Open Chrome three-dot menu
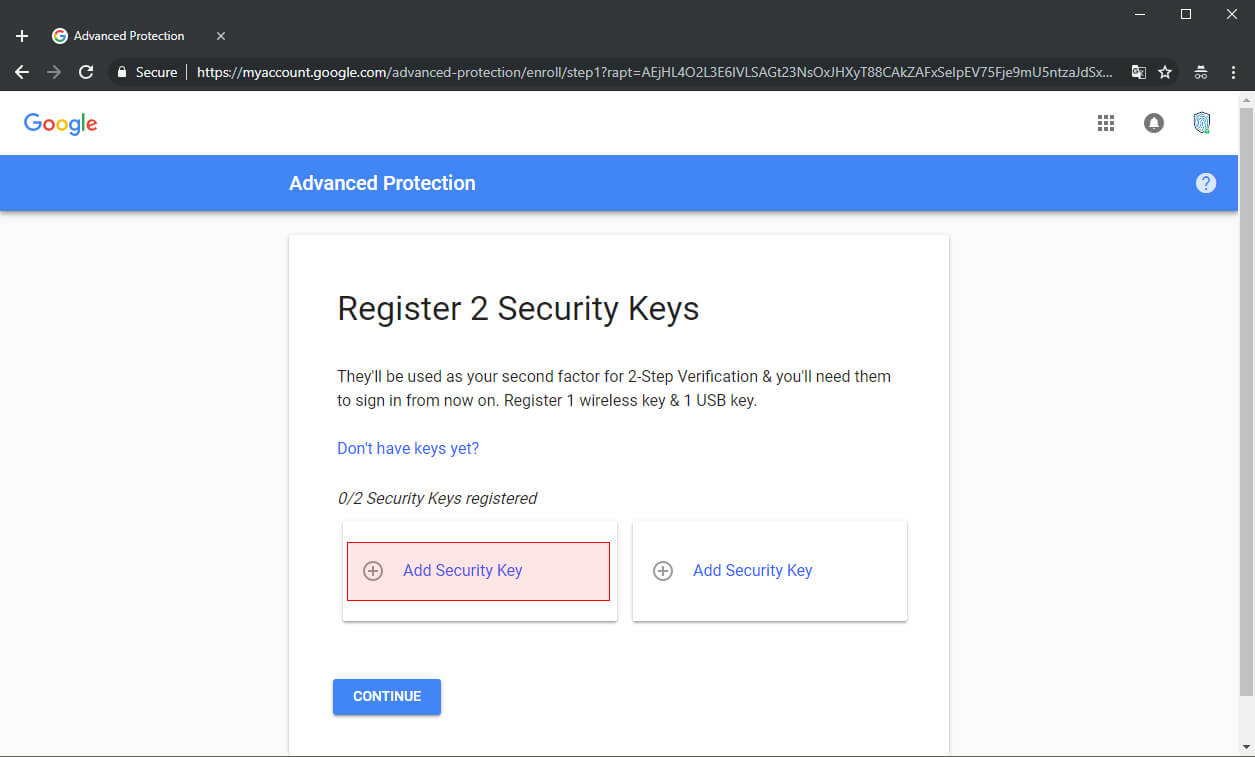 tap(1232, 72)
